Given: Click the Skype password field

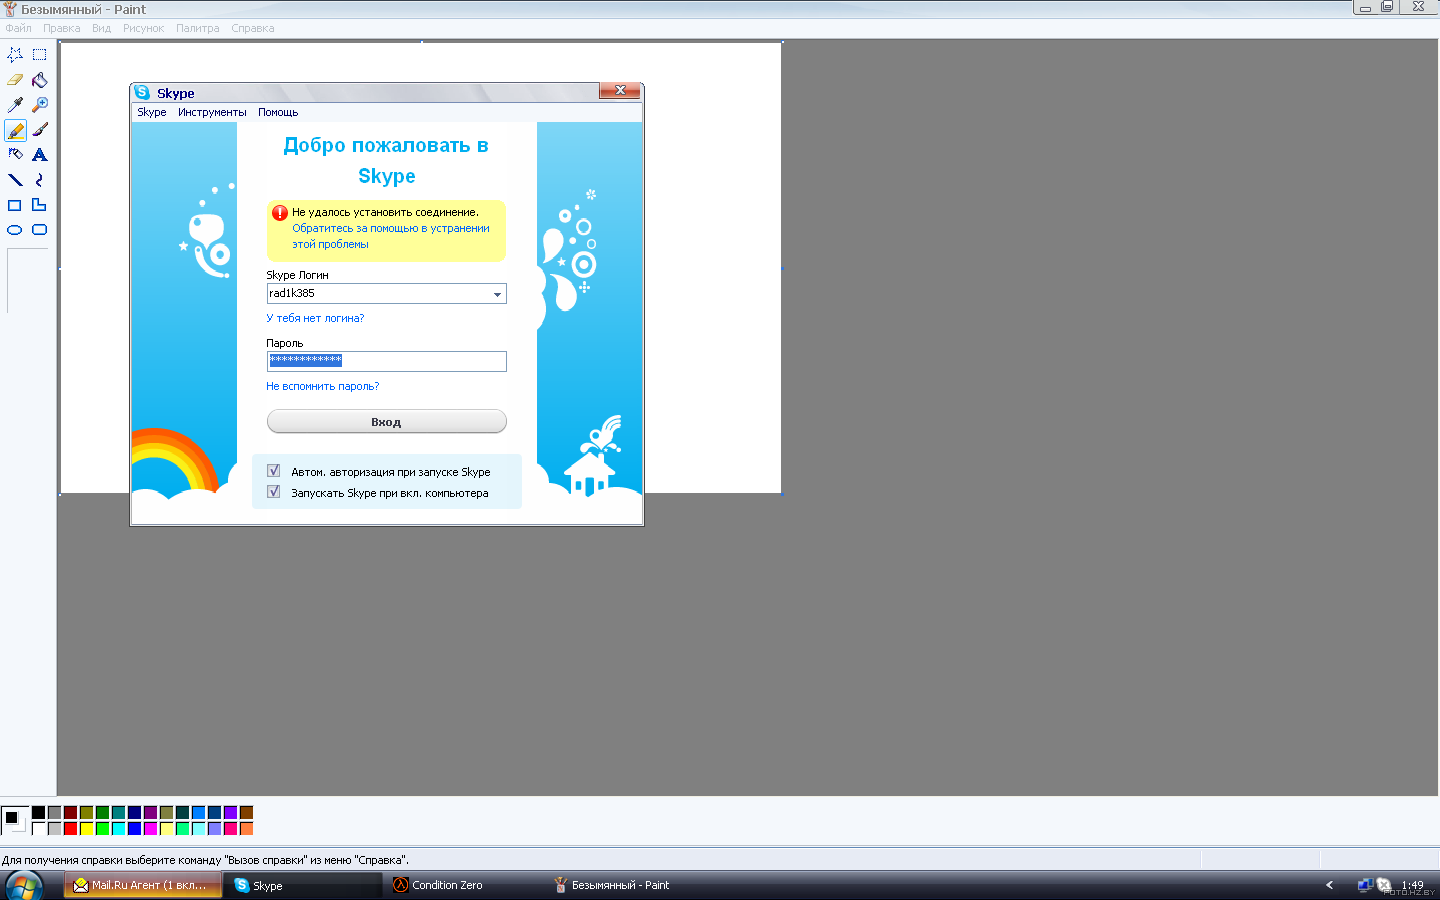Looking at the screenshot, I should (387, 361).
